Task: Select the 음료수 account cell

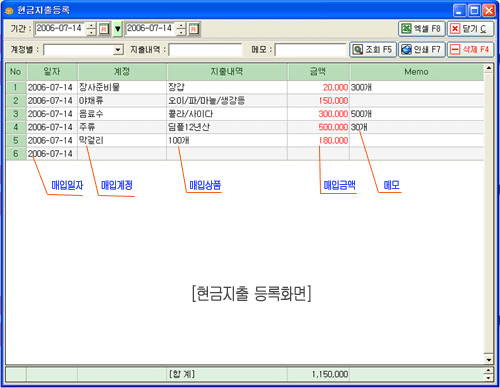Action: (x=122, y=114)
